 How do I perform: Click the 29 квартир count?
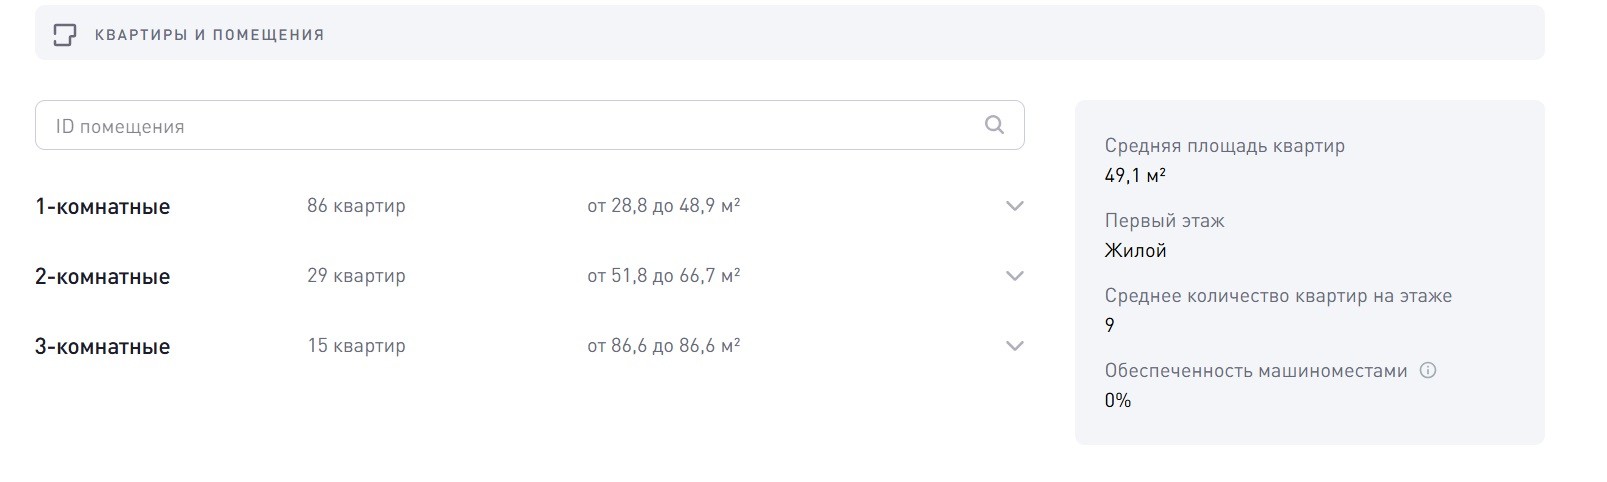point(356,276)
